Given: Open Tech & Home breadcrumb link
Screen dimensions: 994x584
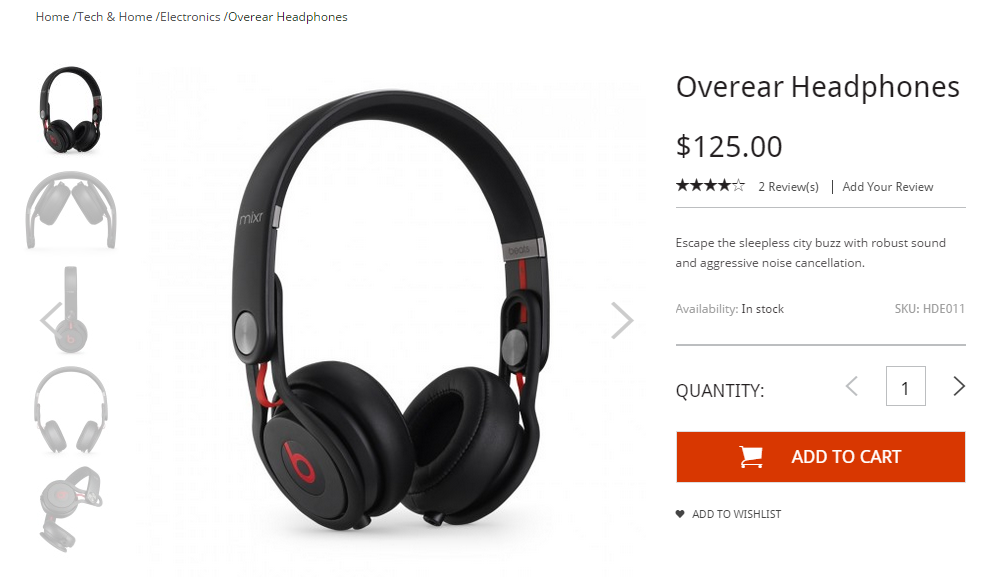Looking at the screenshot, I should pyautogui.click(x=115, y=17).
